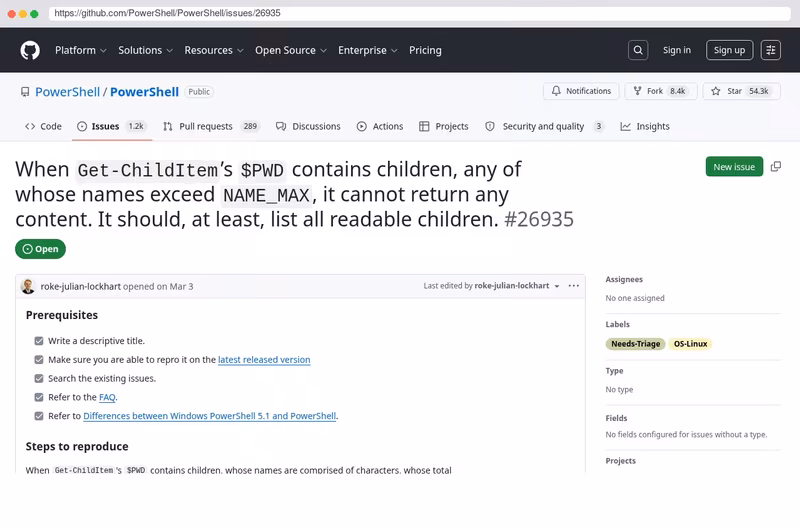The height and width of the screenshot is (528, 800).
Task: Click the Pull requests icon
Action: (x=167, y=126)
